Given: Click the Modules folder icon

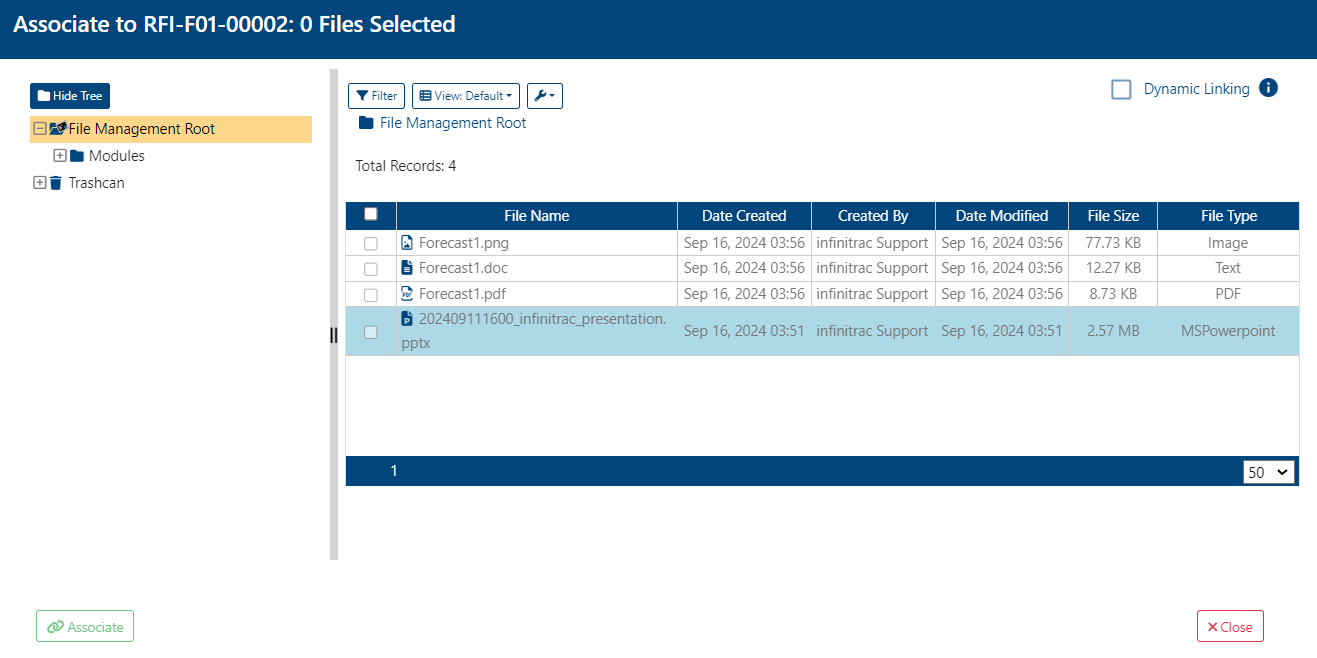Looking at the screenshot, I should pos(77,156).
